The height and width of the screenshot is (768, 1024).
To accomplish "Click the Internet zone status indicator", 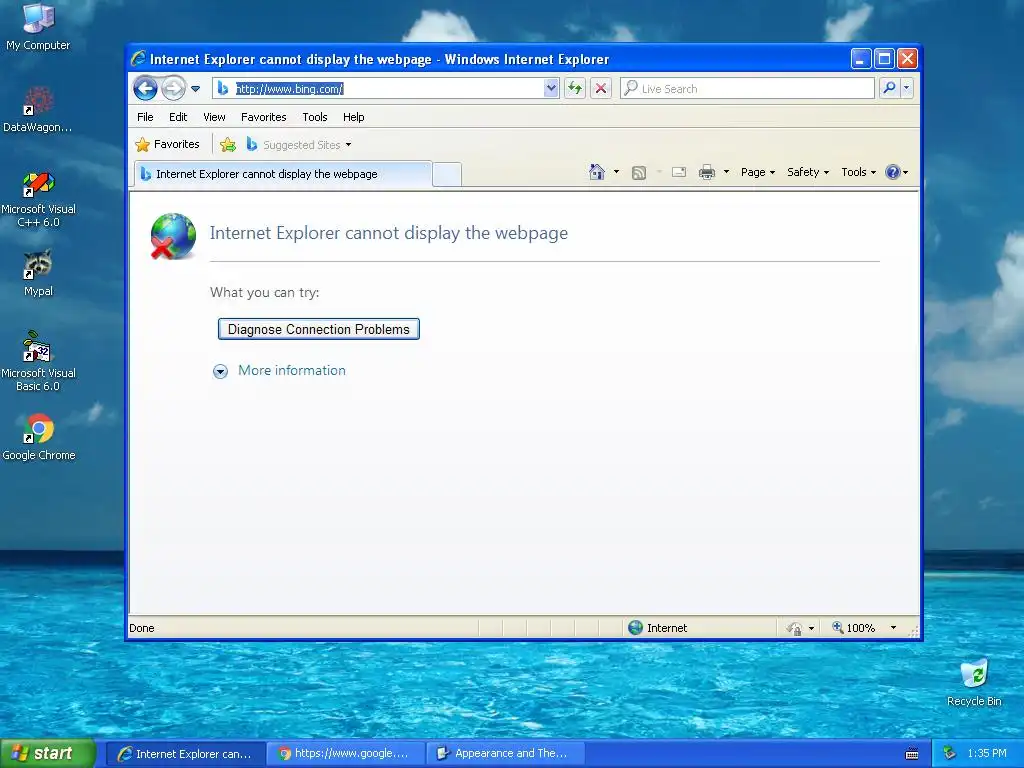I will click(658, 628).
